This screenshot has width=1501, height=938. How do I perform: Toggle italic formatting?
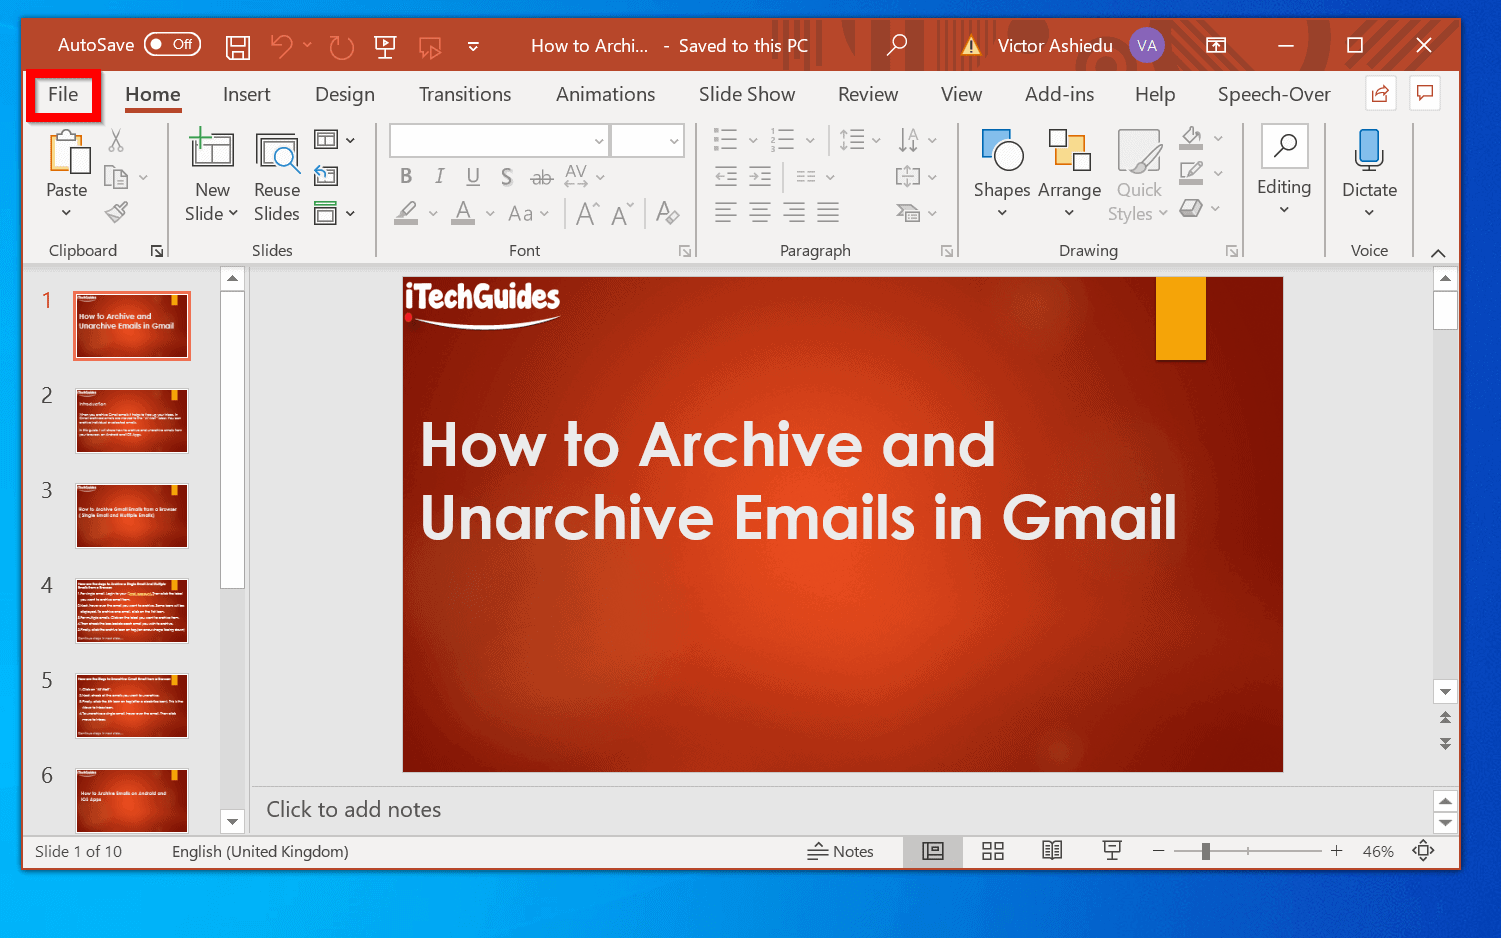click(x=438, y=175)
